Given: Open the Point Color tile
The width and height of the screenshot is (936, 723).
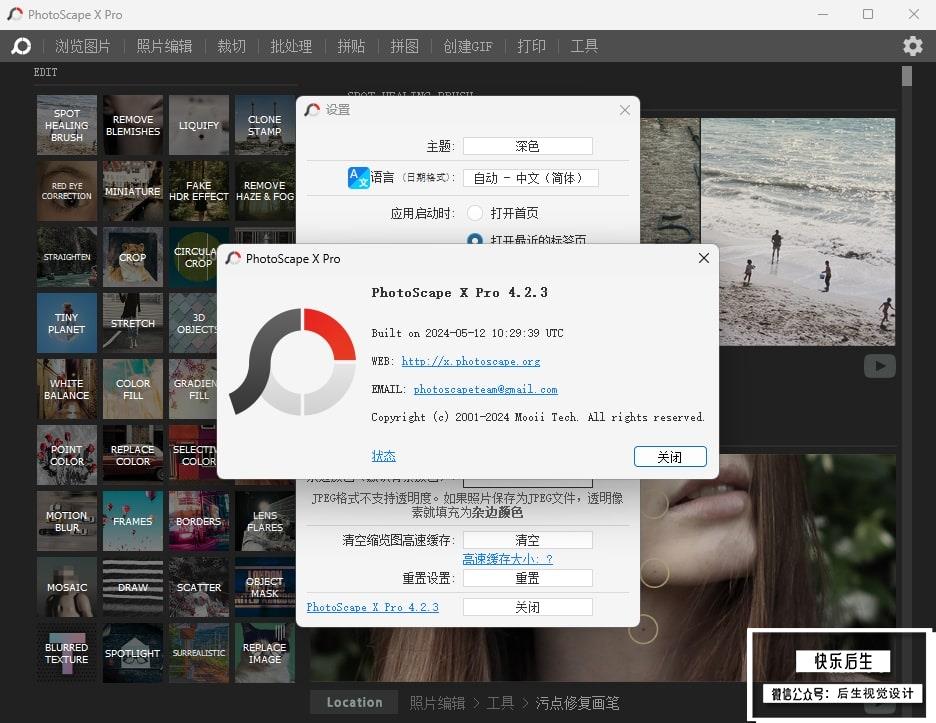Looking at the screenshot, I should click(x=66, y=455).
